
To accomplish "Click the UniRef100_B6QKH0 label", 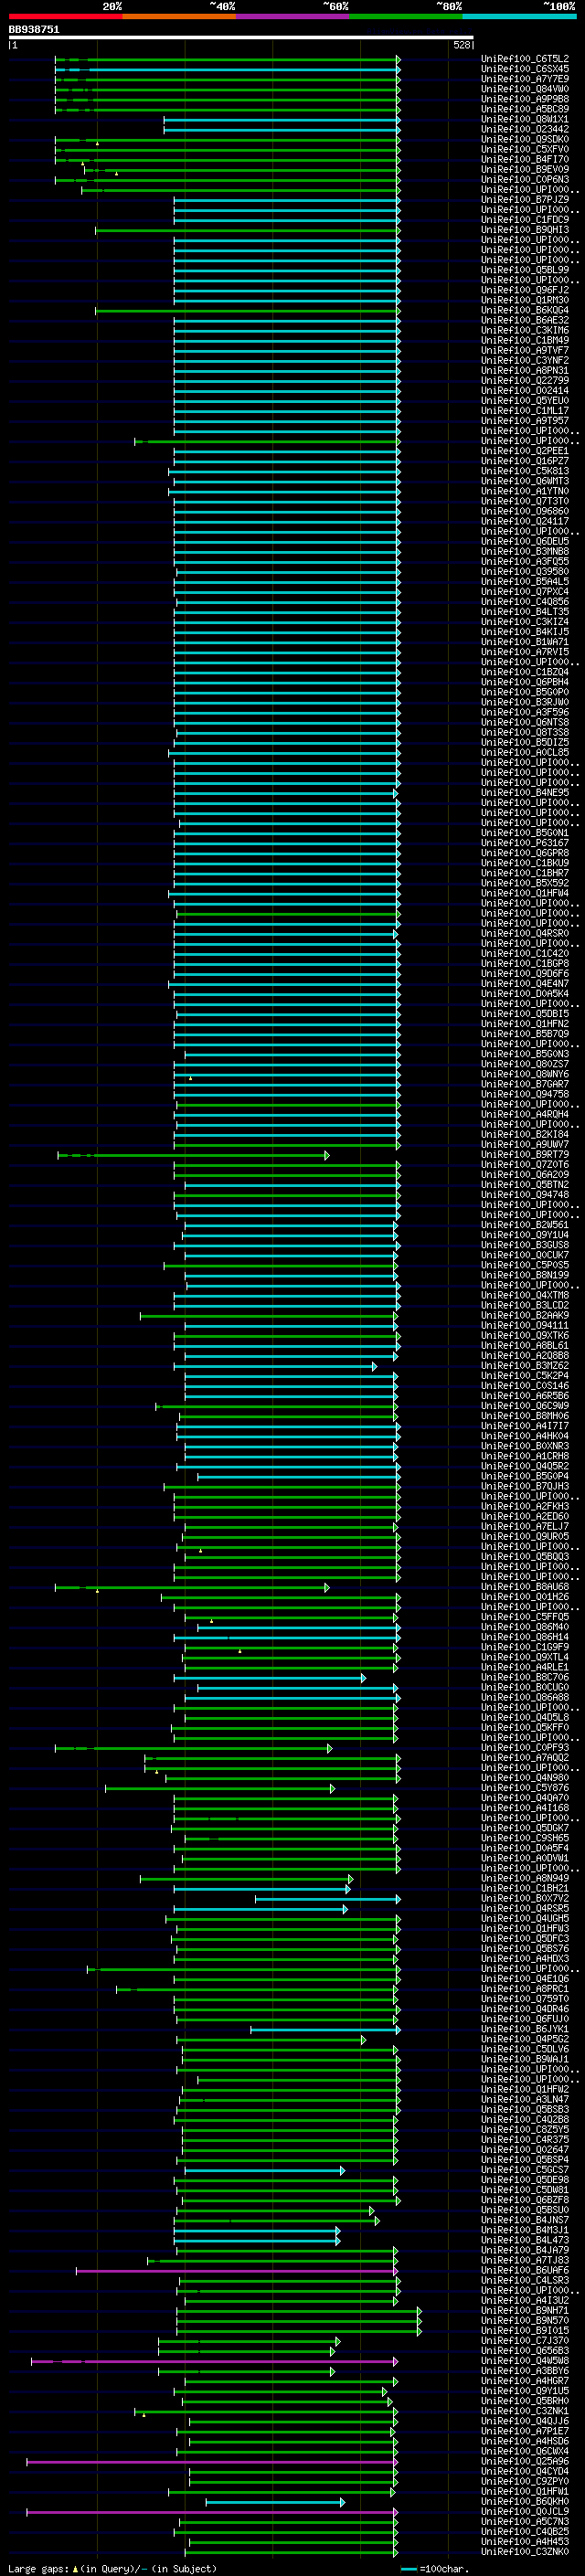I will (x=525, y=2501).
